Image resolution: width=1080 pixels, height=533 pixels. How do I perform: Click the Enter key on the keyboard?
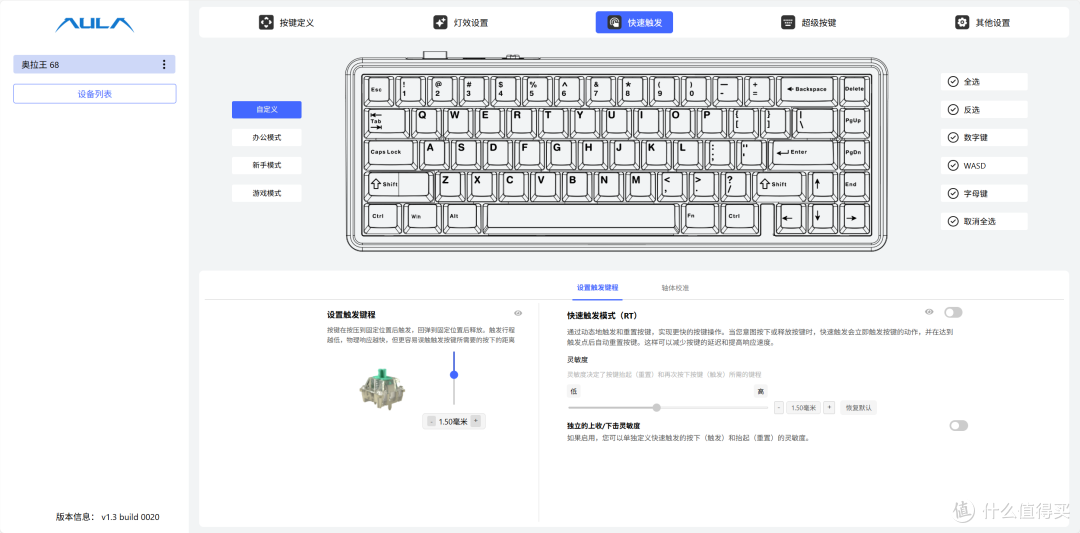801,153
